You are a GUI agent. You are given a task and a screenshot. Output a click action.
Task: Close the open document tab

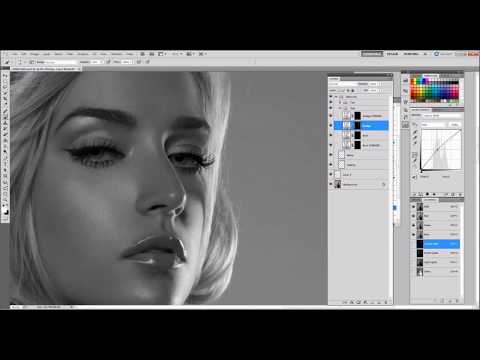pyautogui.click(x=79, y=68)
